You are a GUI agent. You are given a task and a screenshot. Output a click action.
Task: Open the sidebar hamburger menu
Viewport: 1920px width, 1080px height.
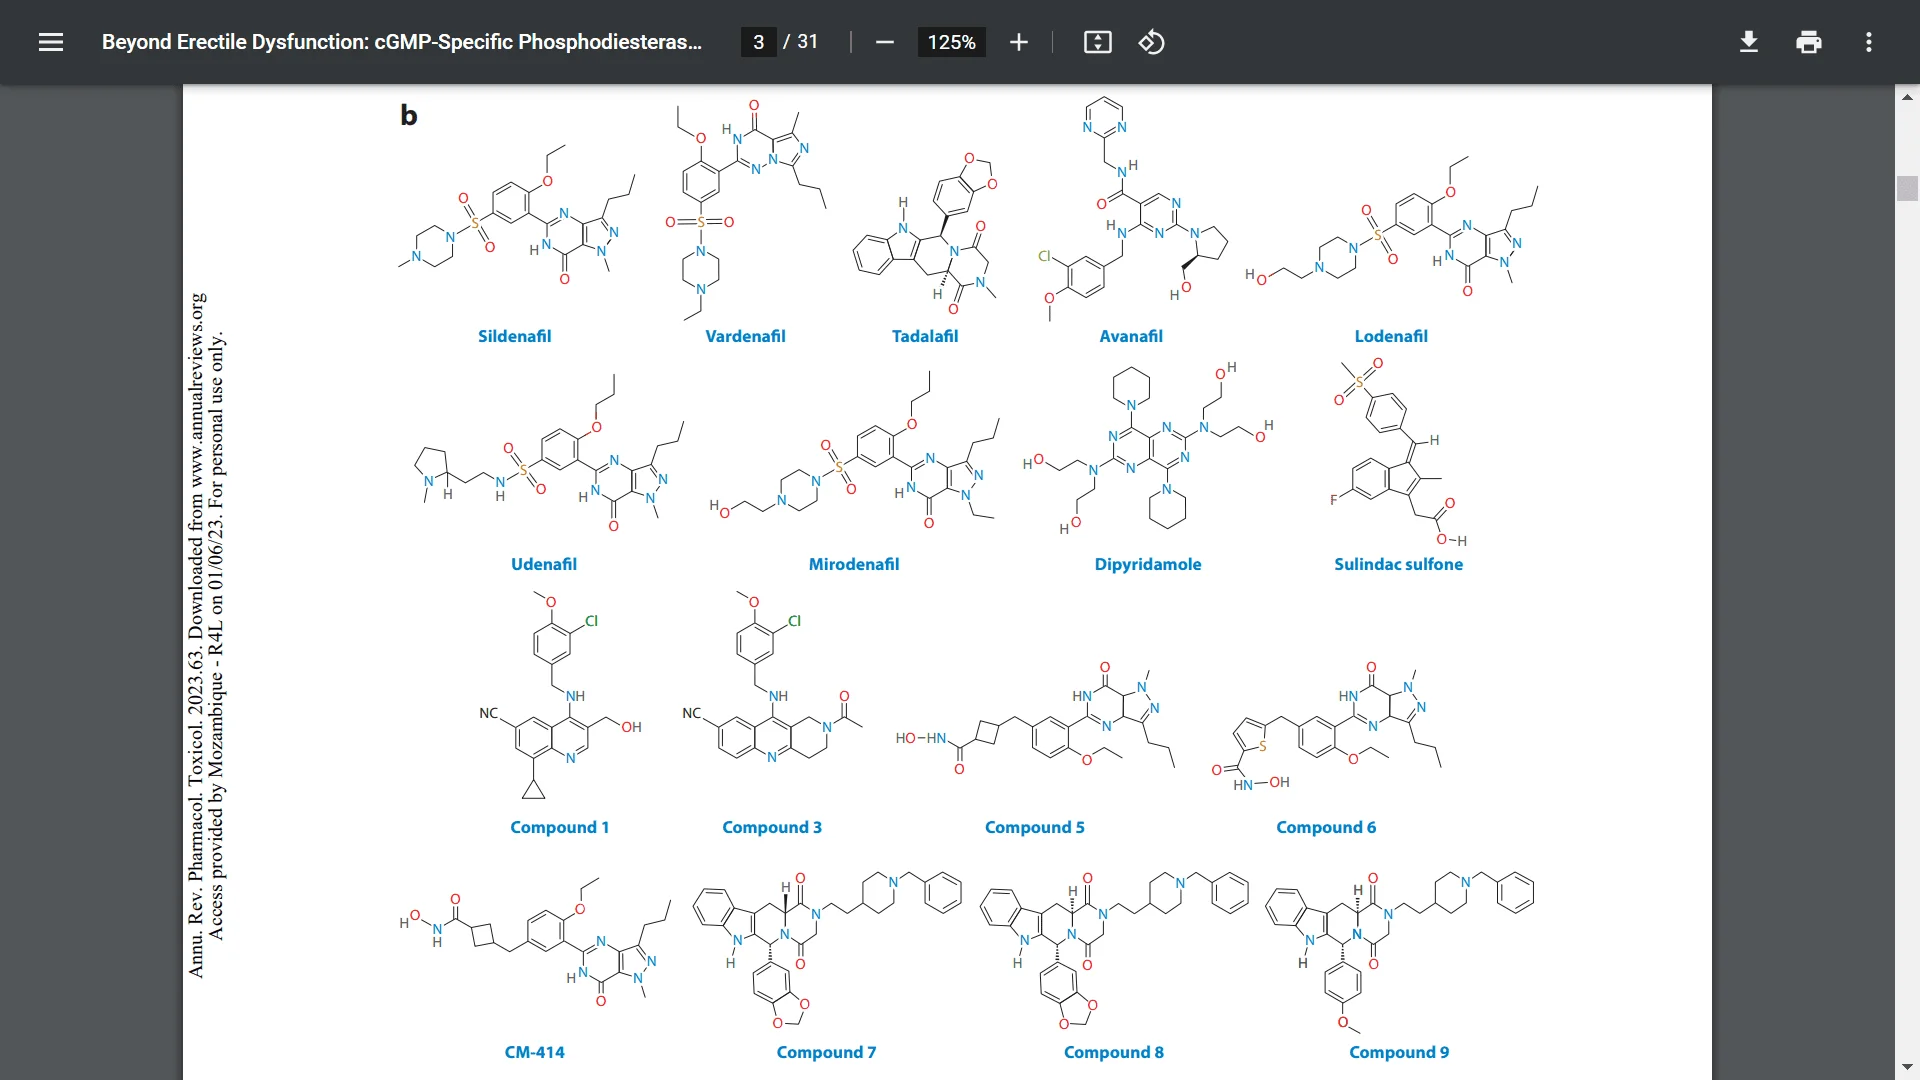pos(51,42)
